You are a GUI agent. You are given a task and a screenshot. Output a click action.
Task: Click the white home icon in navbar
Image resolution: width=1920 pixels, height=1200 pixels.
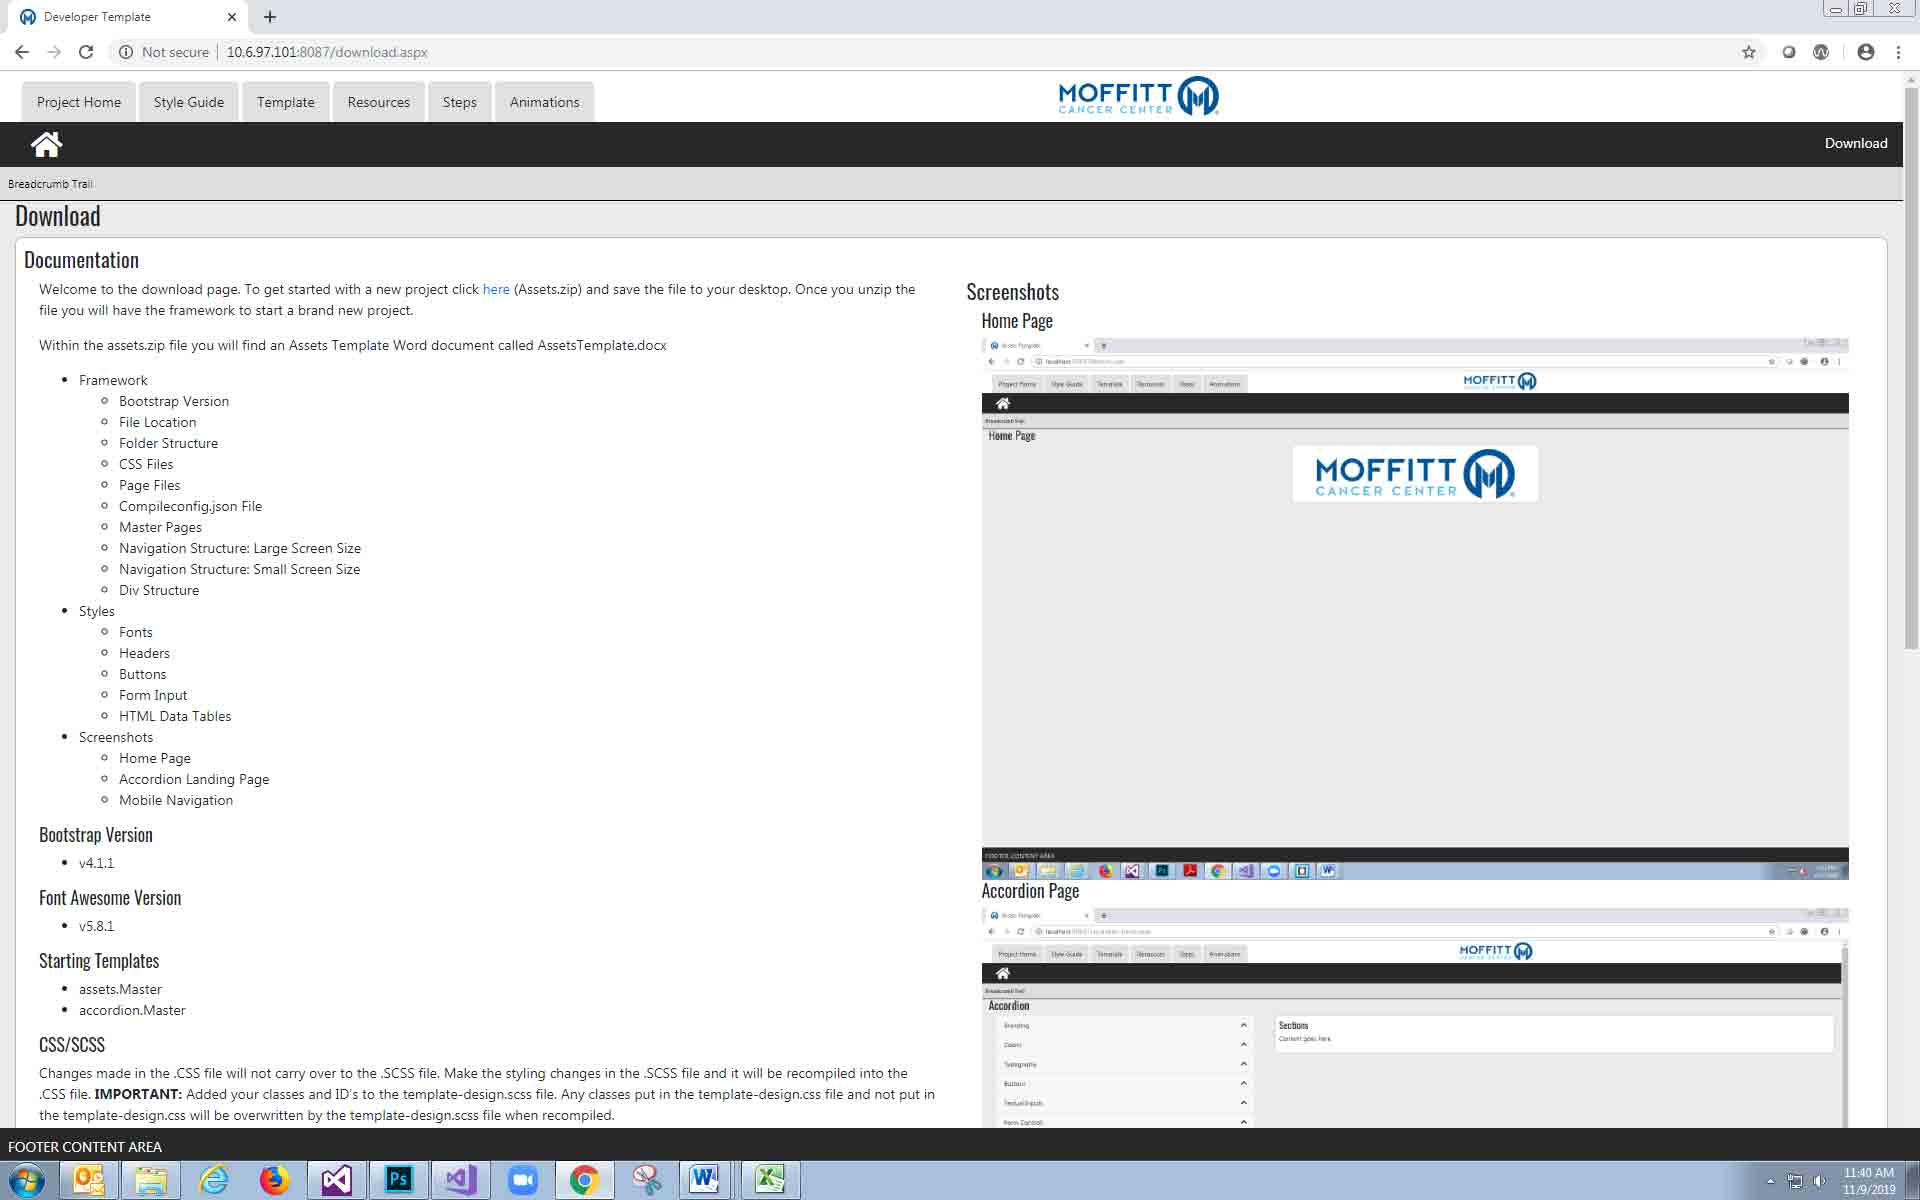point(46,144)
